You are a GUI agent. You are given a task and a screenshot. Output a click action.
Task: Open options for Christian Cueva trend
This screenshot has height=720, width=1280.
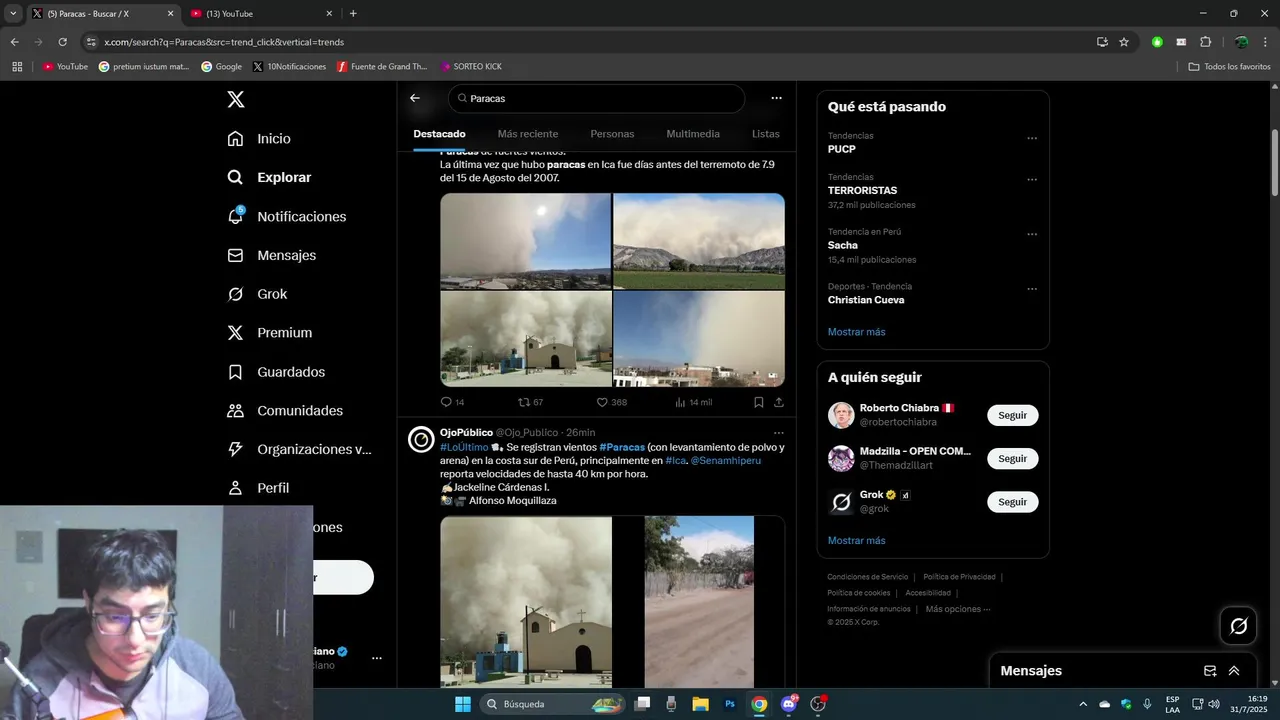[1032, 290]
